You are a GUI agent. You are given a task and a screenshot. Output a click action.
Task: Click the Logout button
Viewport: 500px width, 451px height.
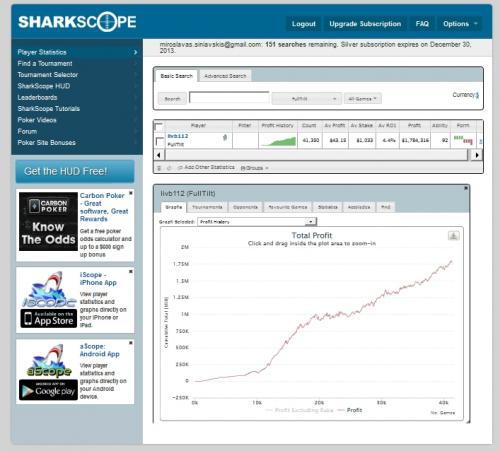coord(303,24)
